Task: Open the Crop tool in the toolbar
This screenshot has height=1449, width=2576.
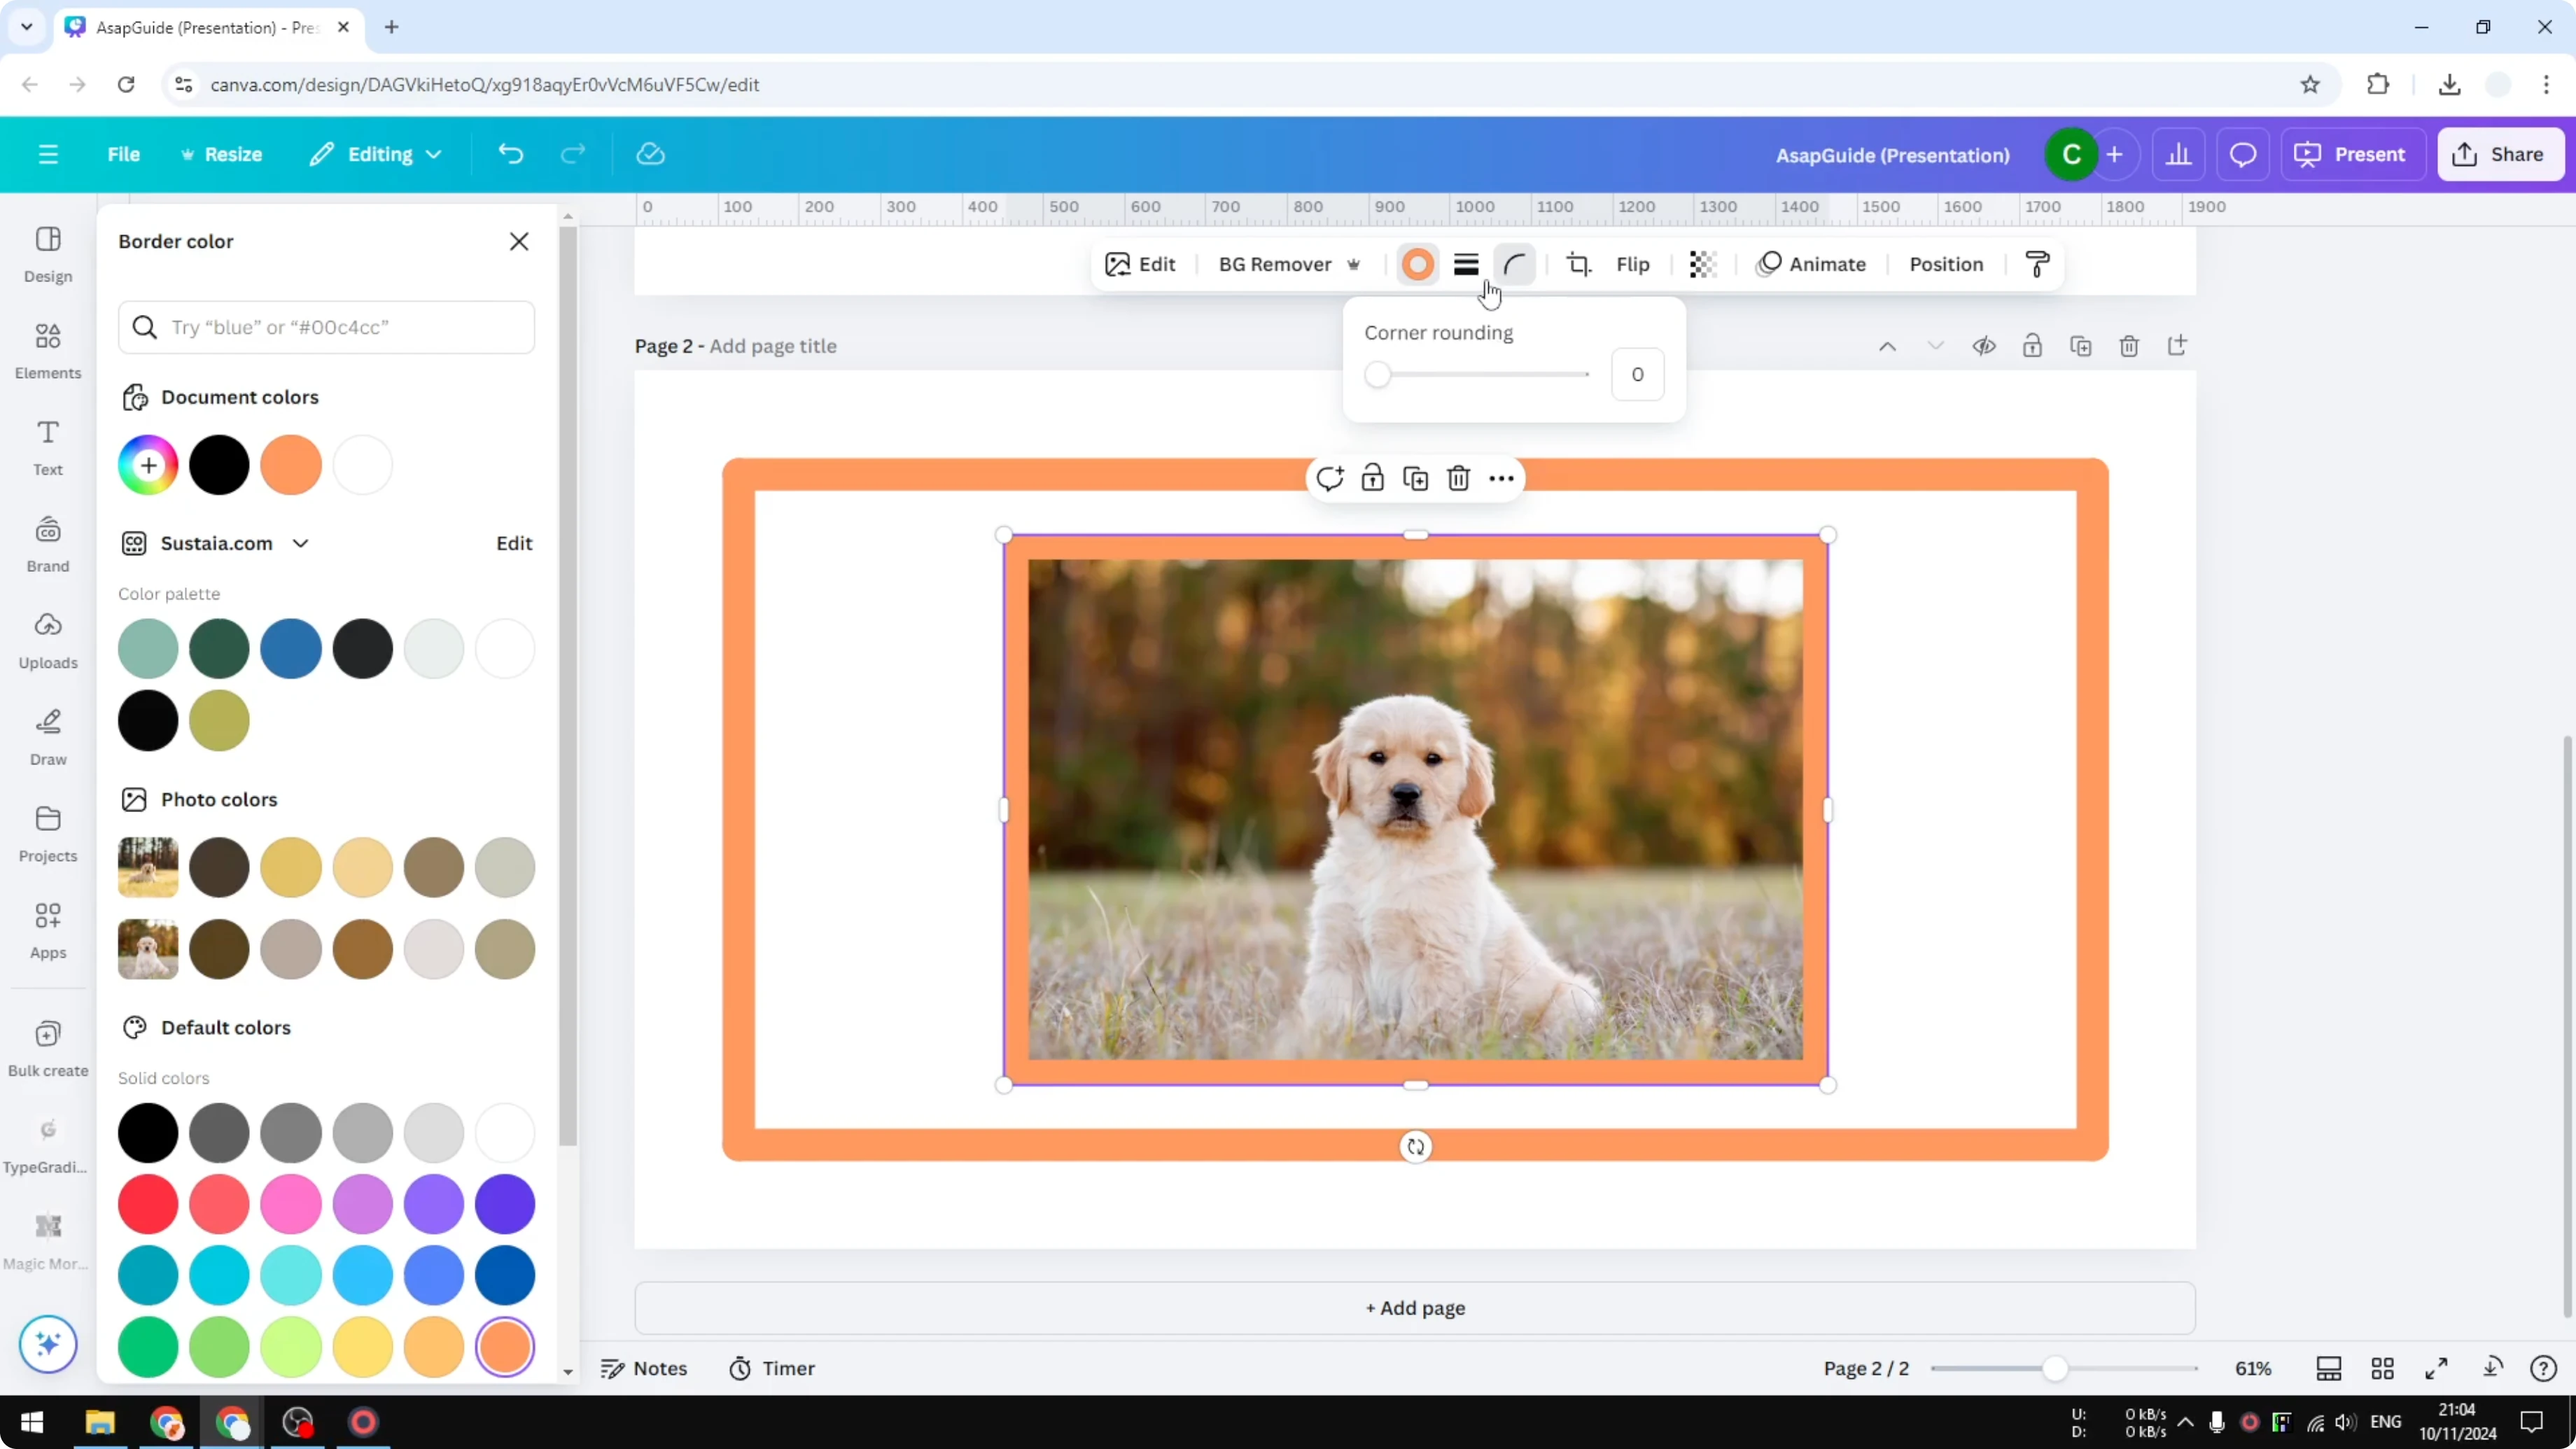Action: 1578,264
